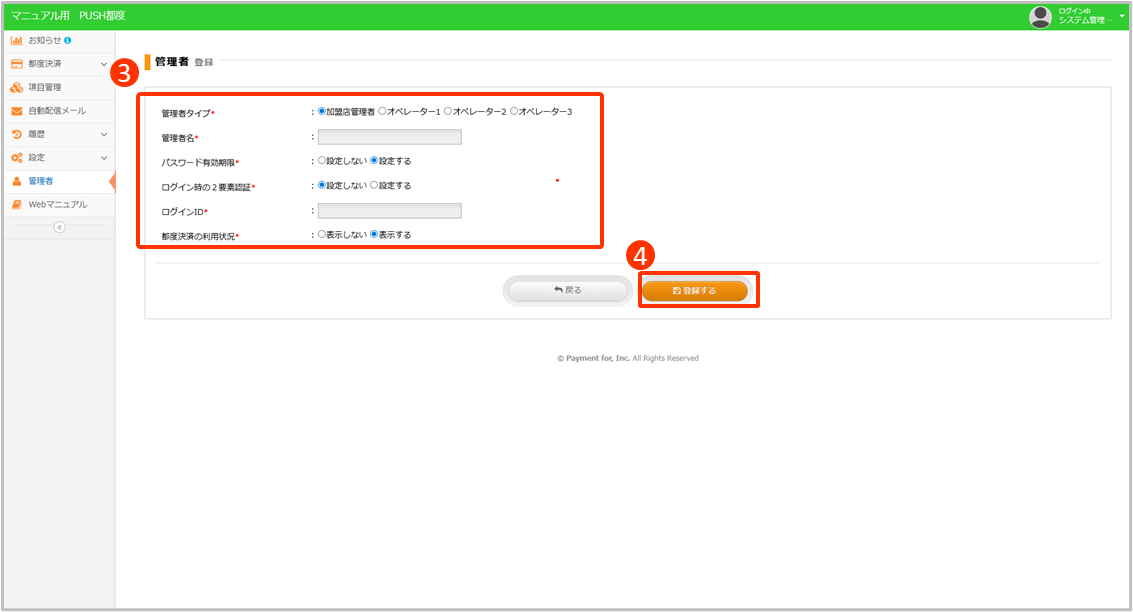Click the 自動配信メール envelope icon
Image resolution: width=1133 pixels, height=612 pixels.
point(17,111)
